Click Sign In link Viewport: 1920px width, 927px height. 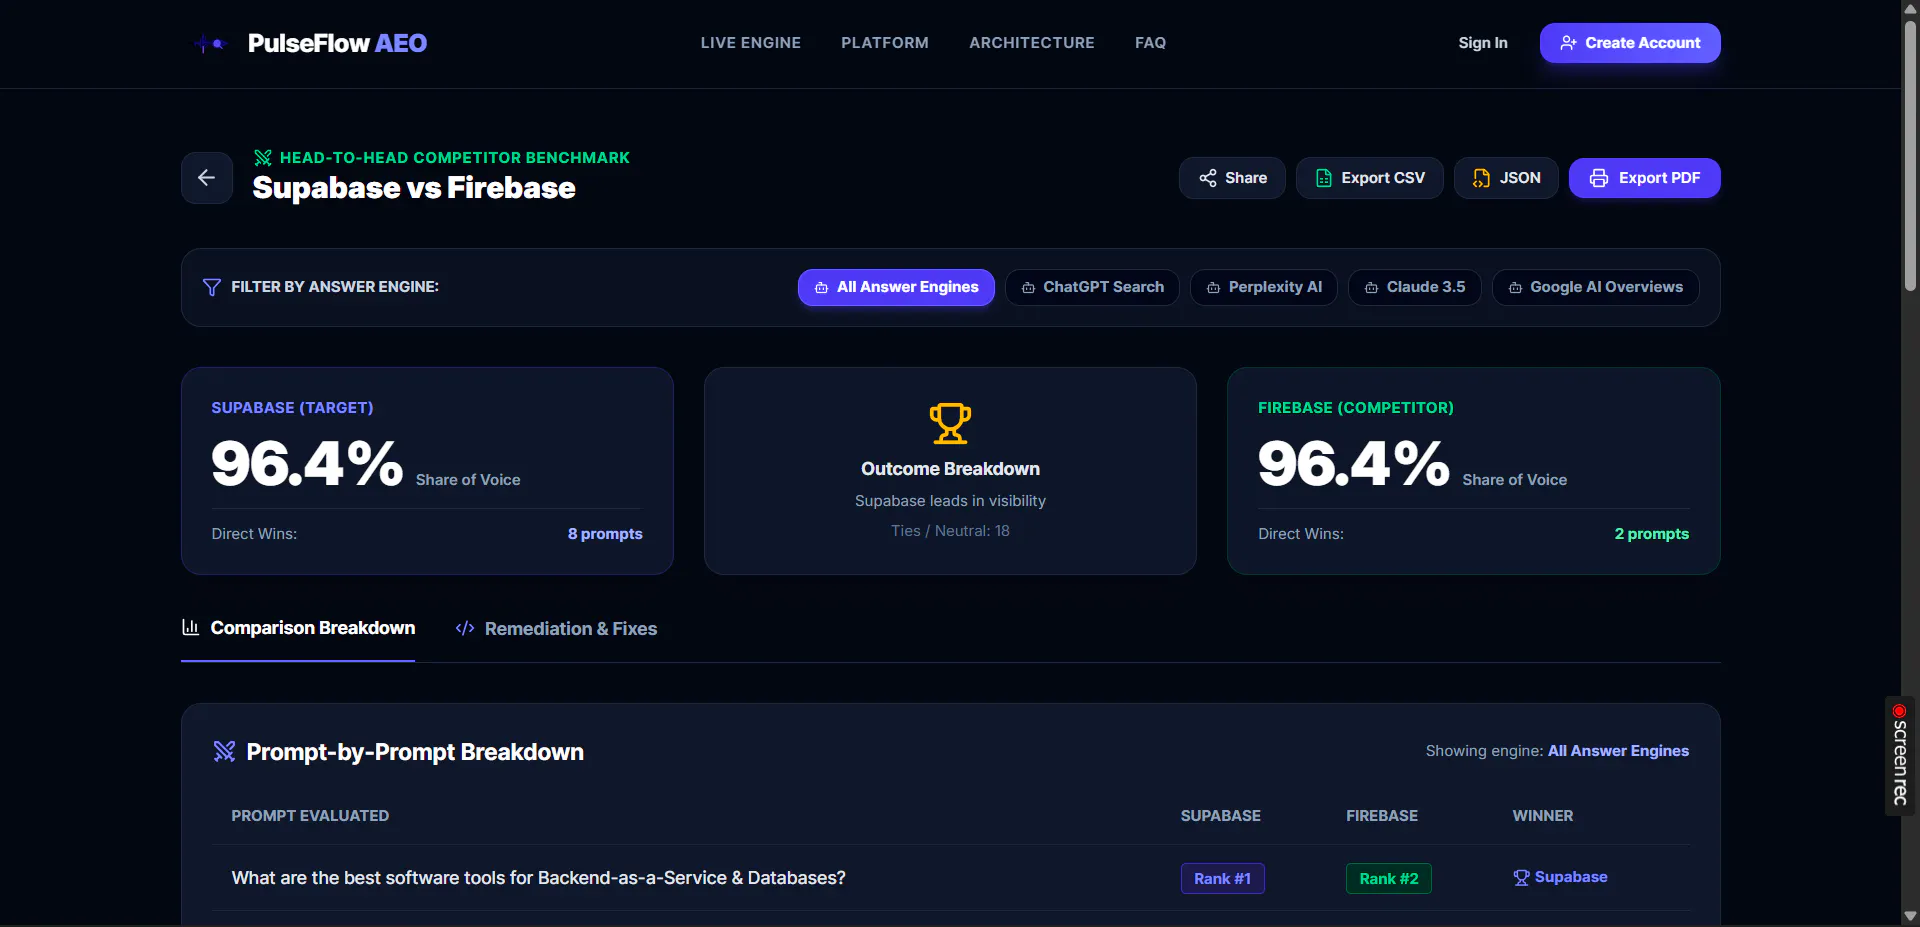click(x=1482, y=43)
